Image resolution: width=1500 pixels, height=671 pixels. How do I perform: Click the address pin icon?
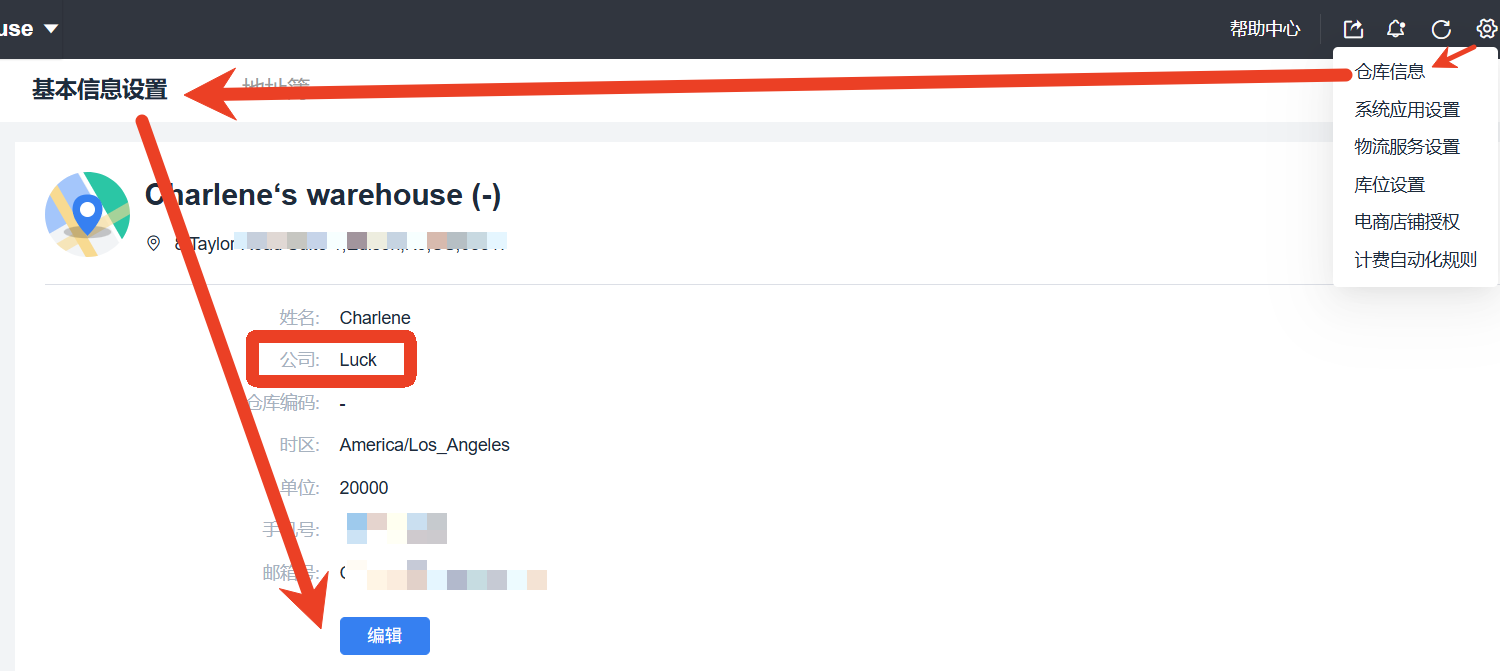click(153, 243)
